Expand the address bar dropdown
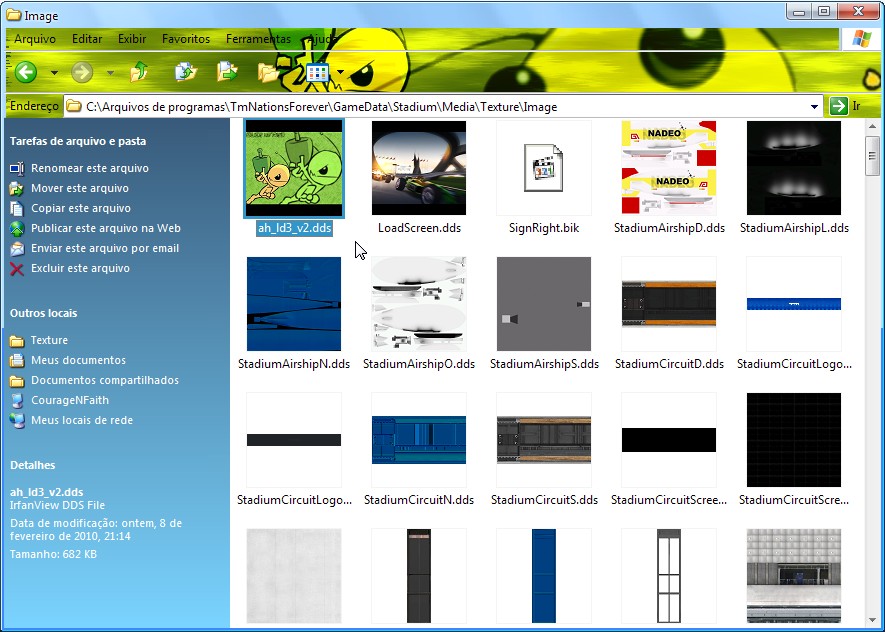885x632 pixels. click(x=814, y=106)
